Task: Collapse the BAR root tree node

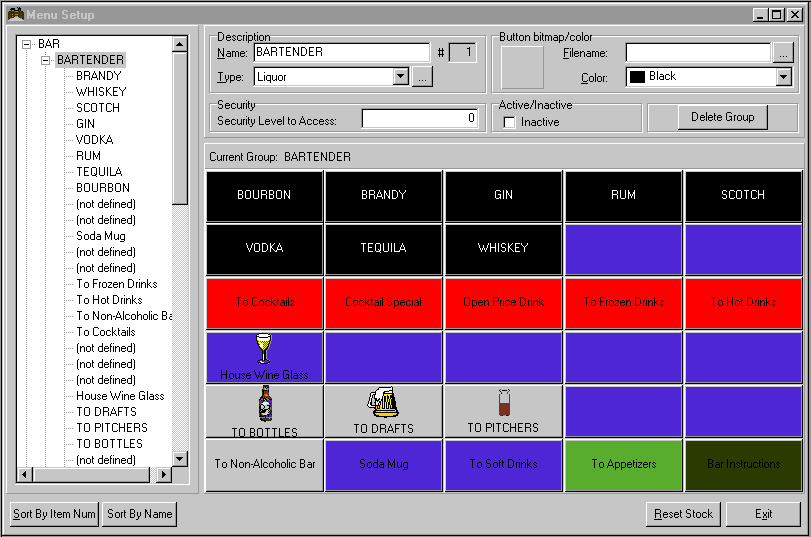Action: (x=27, y=44)
